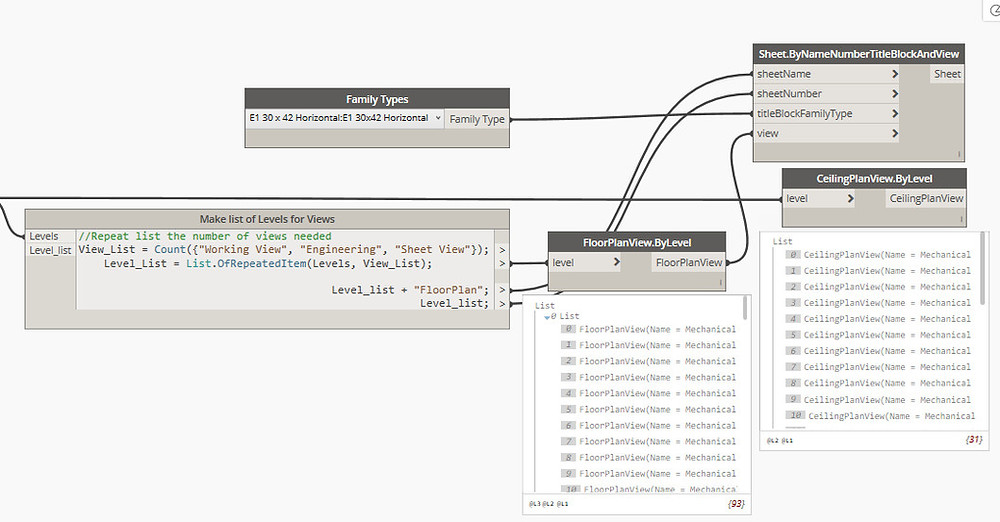The width and height of the screenshot is (1000, 522).
Task: Select CeilingPlanView preview item index 5
Action: pyautogui.click(x=878, y=334)
